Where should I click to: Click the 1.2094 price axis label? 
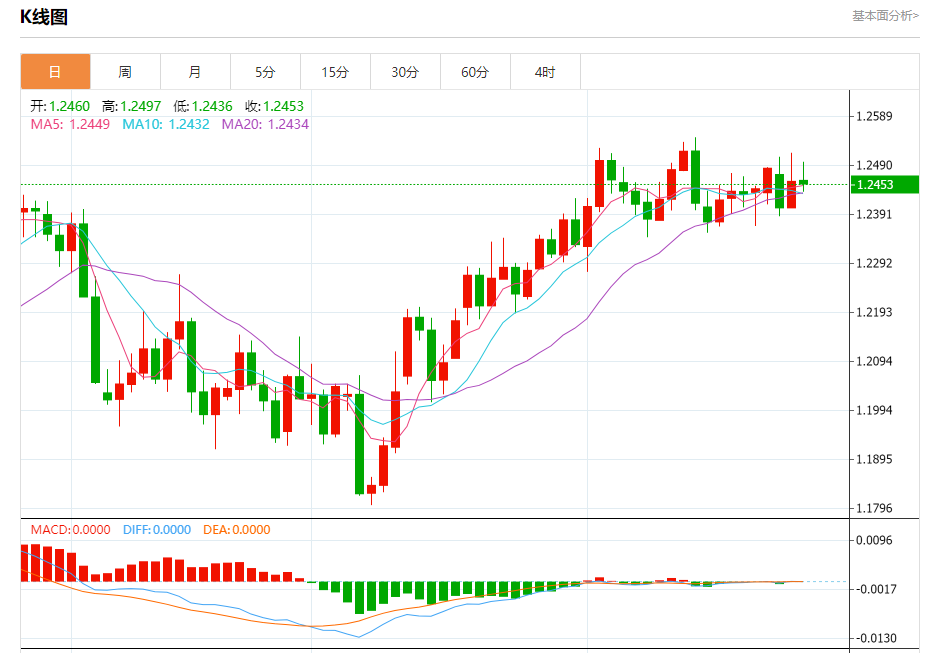coord(874,361)
